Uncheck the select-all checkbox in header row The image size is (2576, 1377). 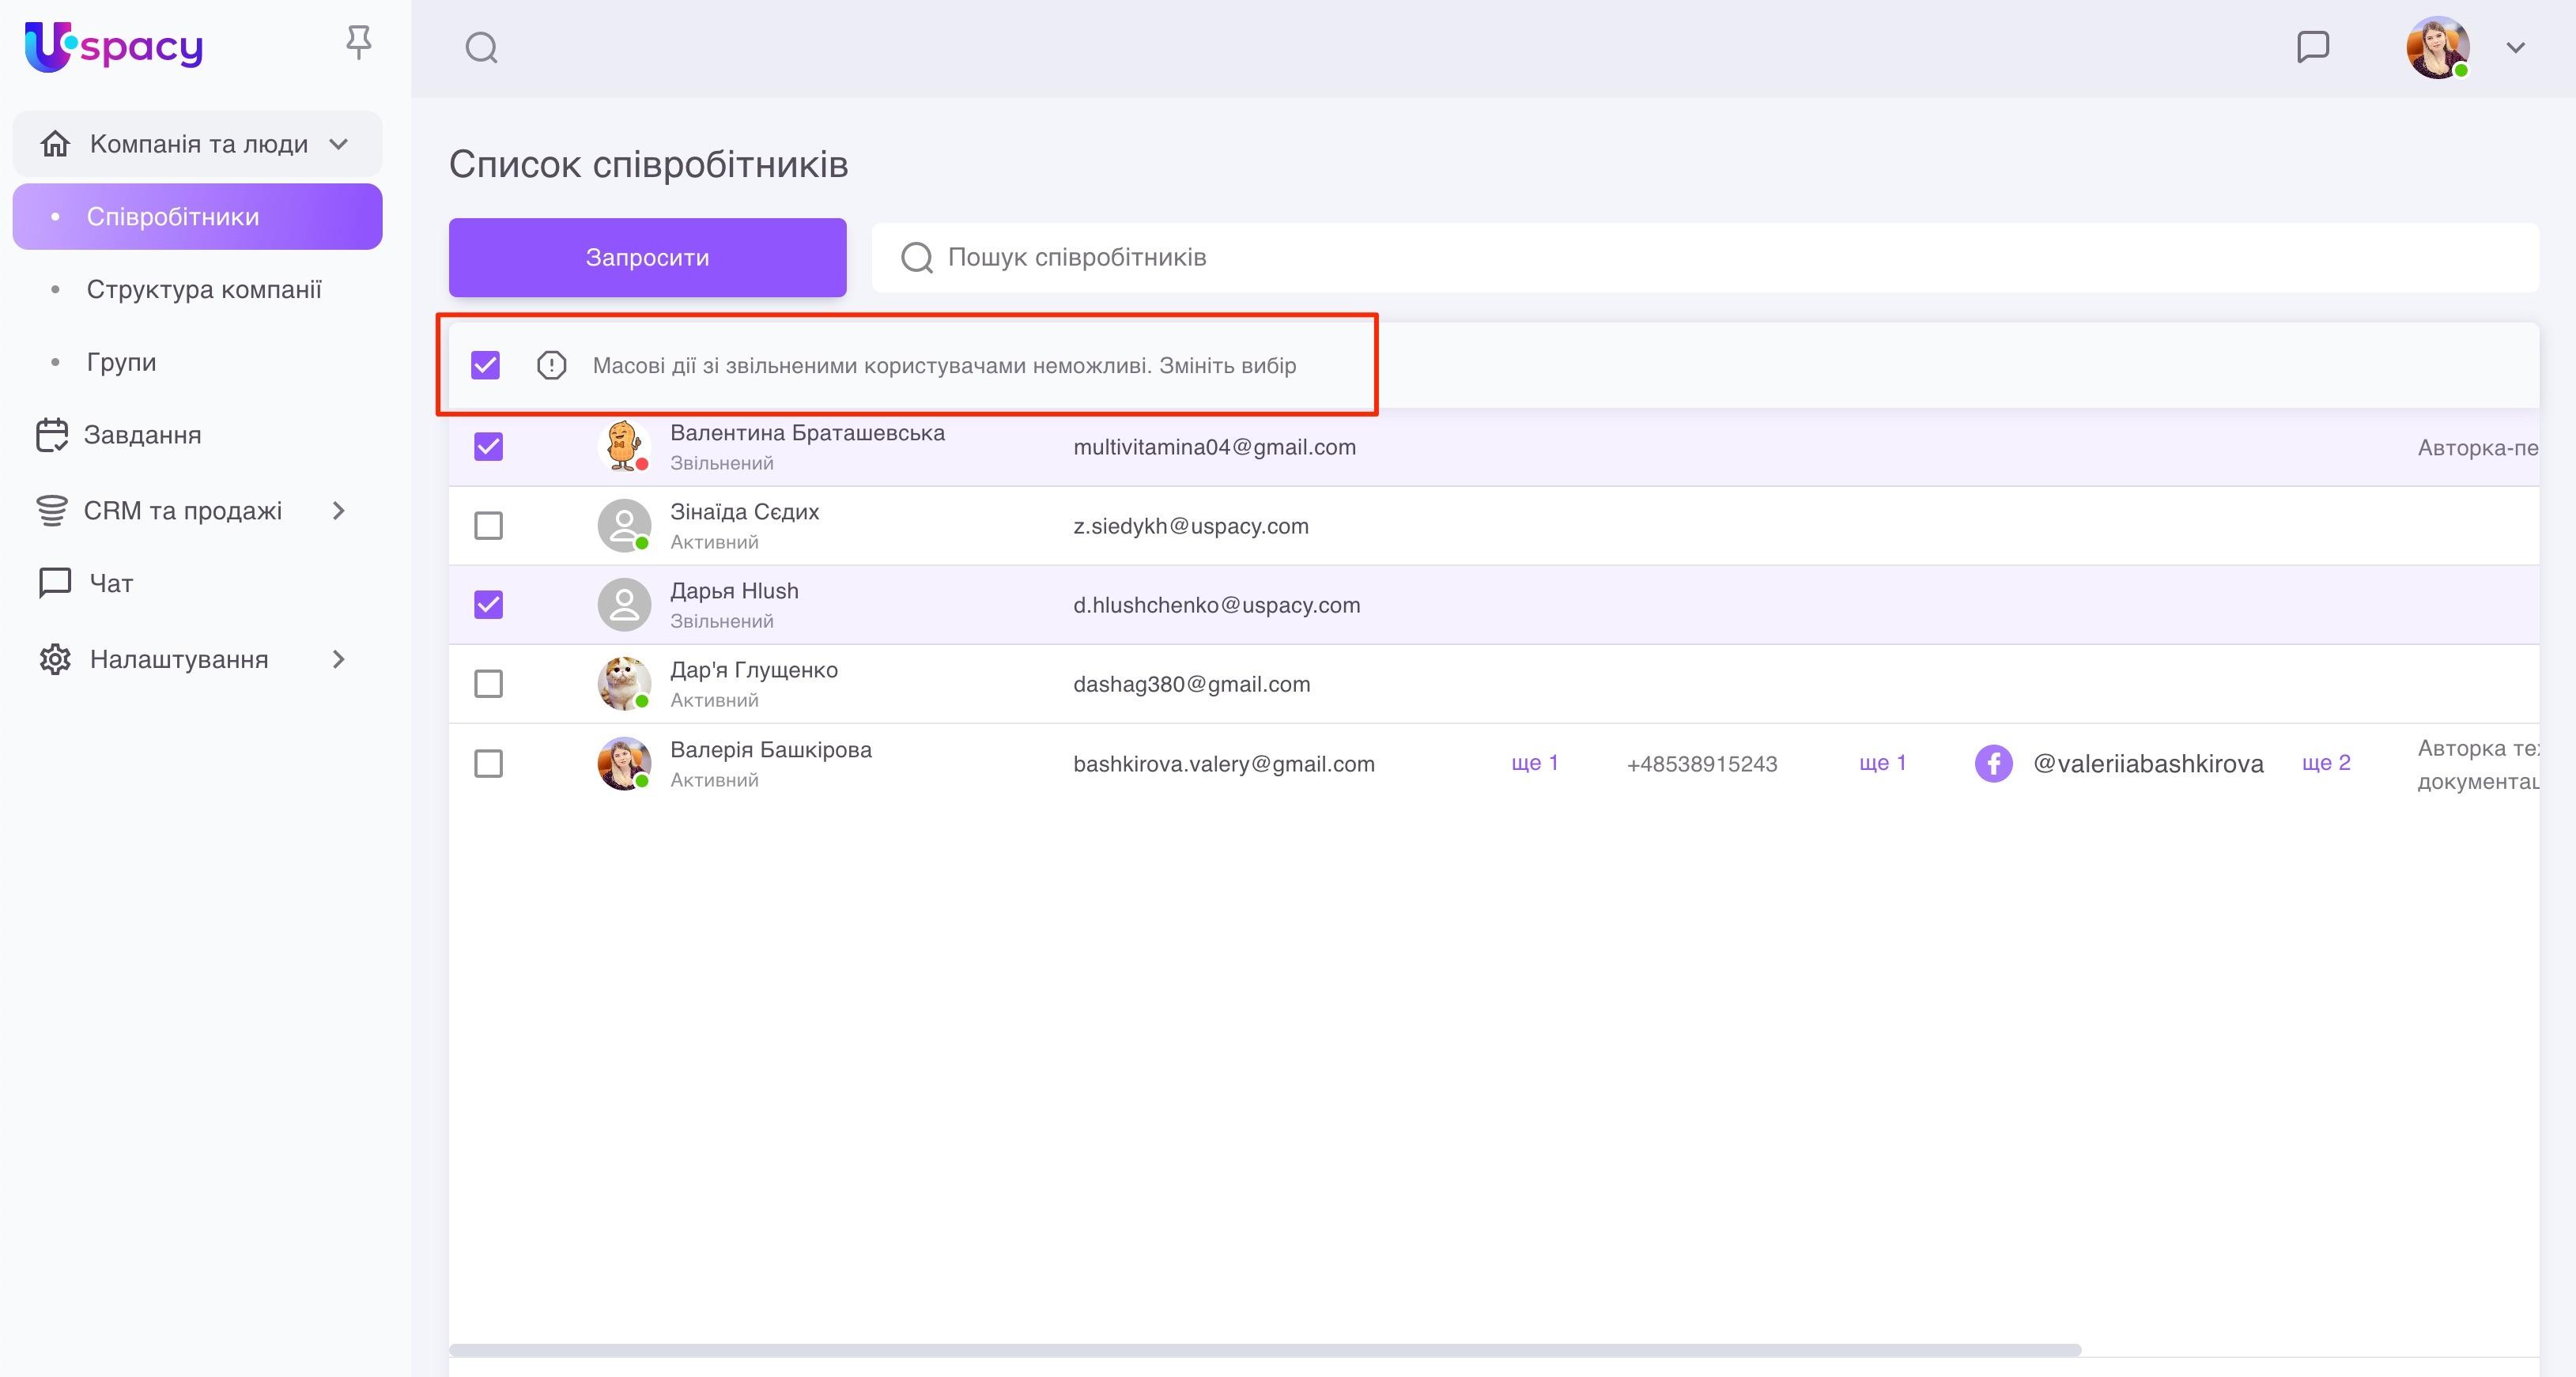[486, 365]
